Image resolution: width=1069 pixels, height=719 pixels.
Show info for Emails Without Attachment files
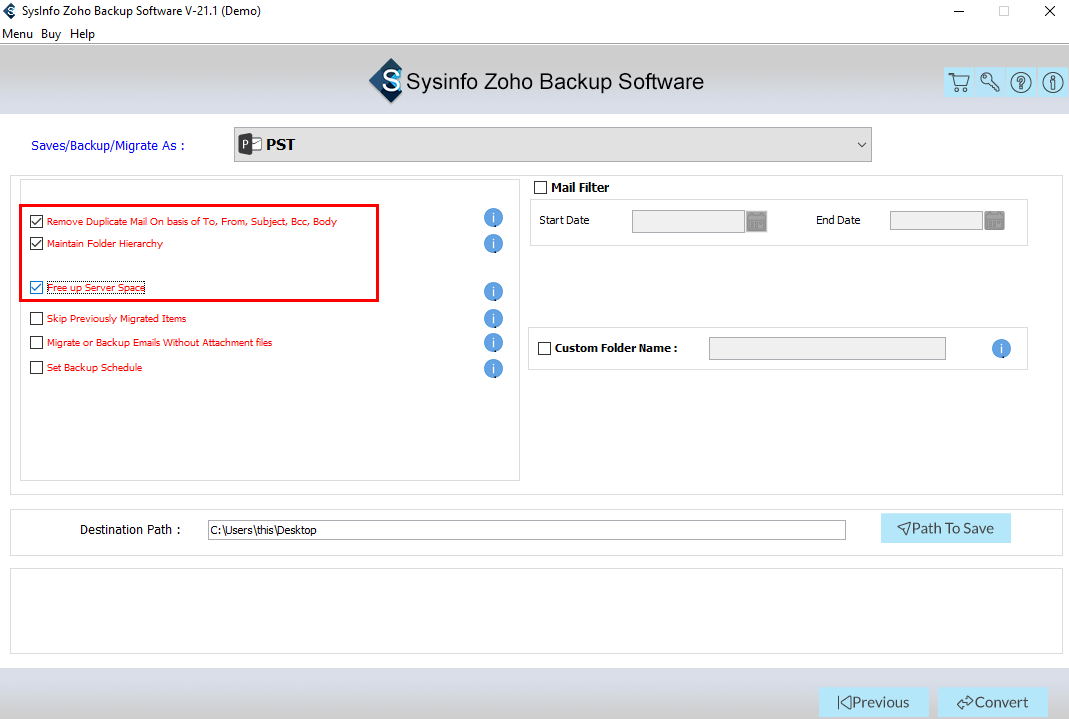coord(493,342)
